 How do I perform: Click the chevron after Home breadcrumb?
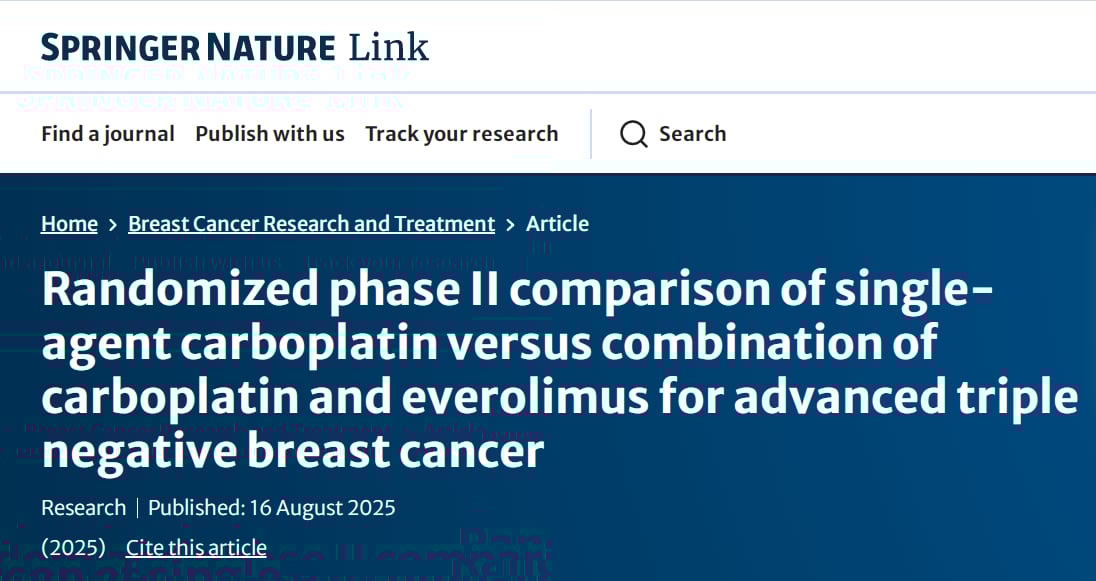point(113,225)
